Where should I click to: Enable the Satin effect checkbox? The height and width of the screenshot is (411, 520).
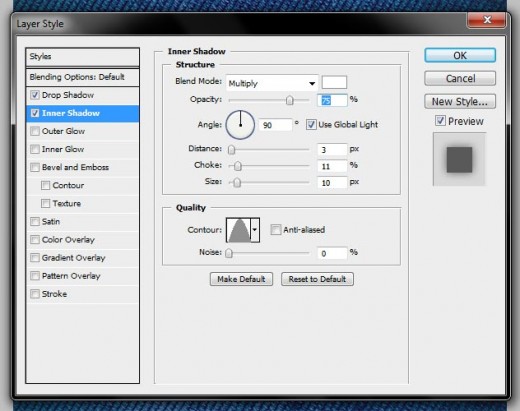tap(35, 221)
